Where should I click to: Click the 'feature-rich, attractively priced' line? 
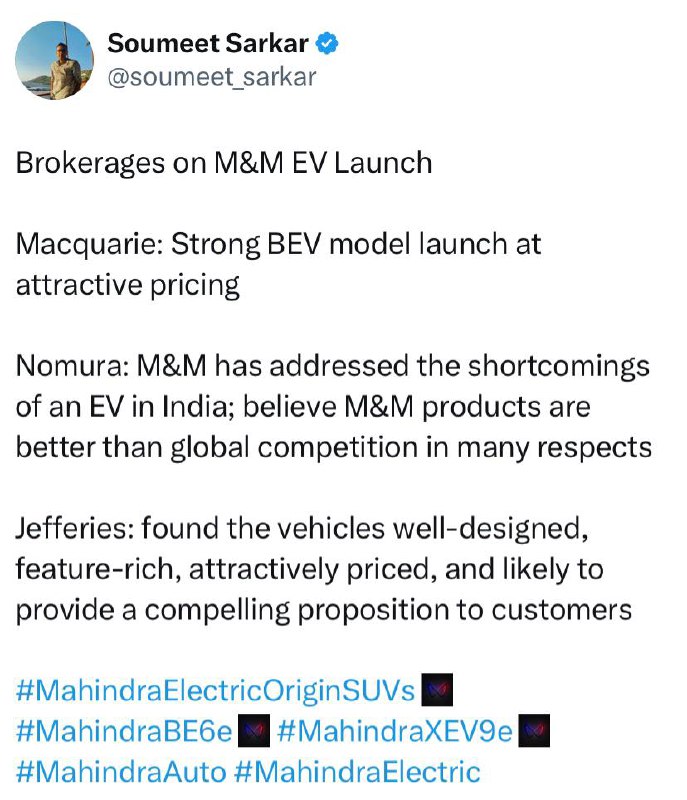(x=310, y=569)
